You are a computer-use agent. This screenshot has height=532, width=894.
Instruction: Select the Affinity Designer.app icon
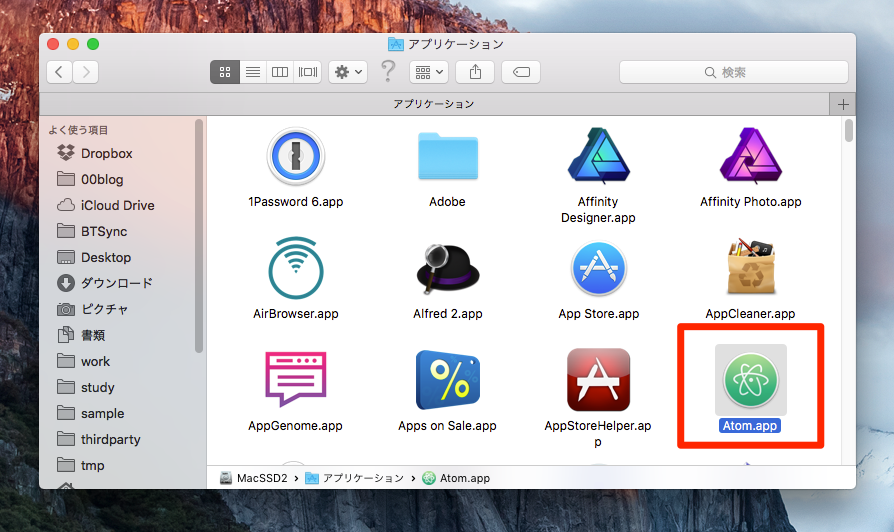(x=599, y=156)
